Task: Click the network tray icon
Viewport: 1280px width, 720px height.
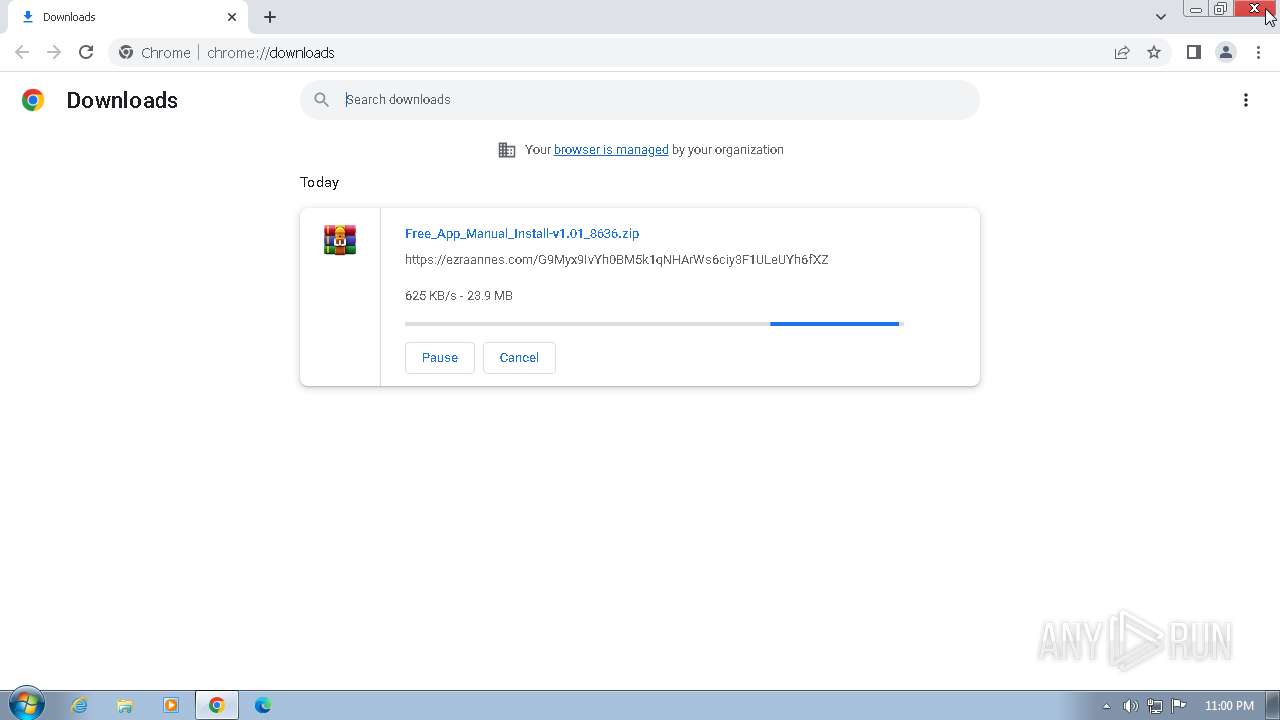Action: (x=1155, y=706)
